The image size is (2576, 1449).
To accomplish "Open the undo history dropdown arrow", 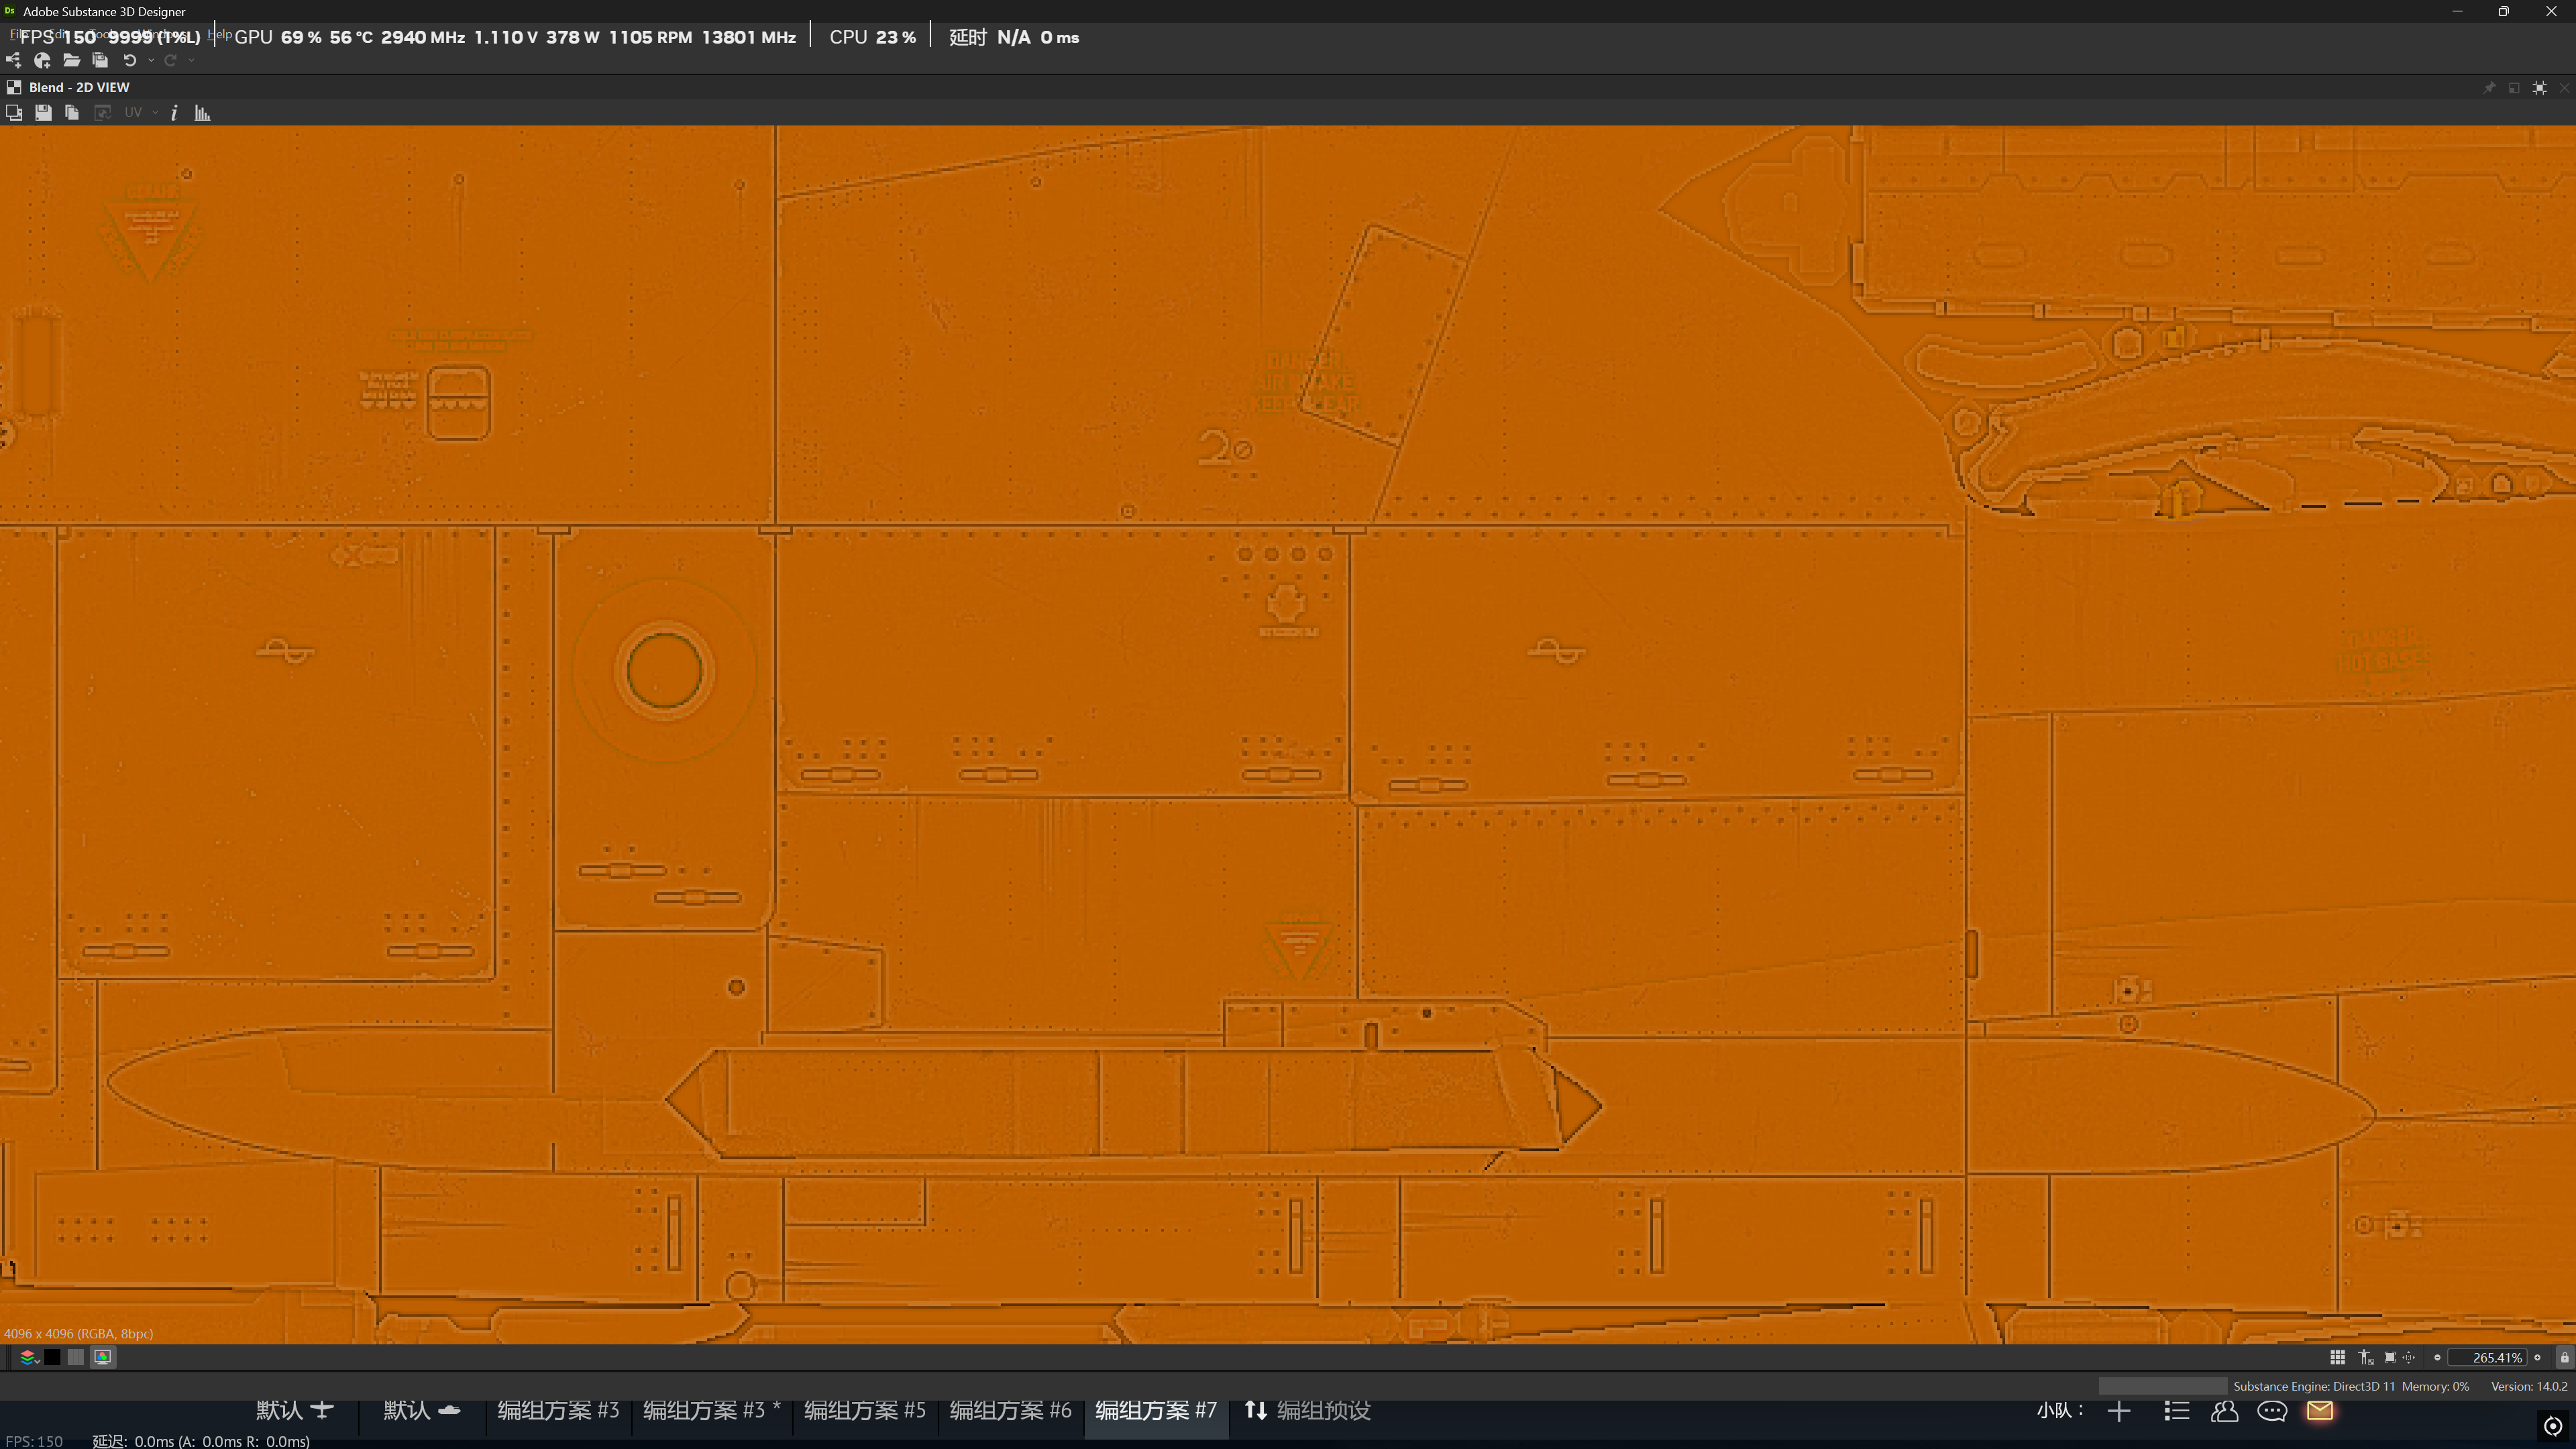I will tap(151, 60).
